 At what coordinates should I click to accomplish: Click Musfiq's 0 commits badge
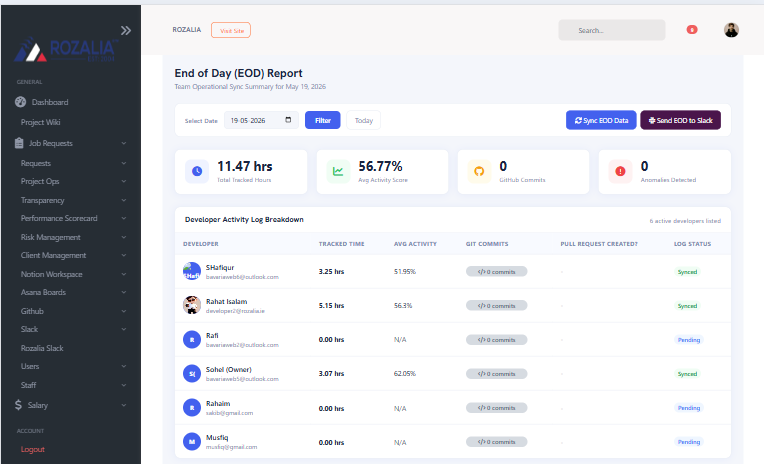pyautogui.click(x=497, y=442)
